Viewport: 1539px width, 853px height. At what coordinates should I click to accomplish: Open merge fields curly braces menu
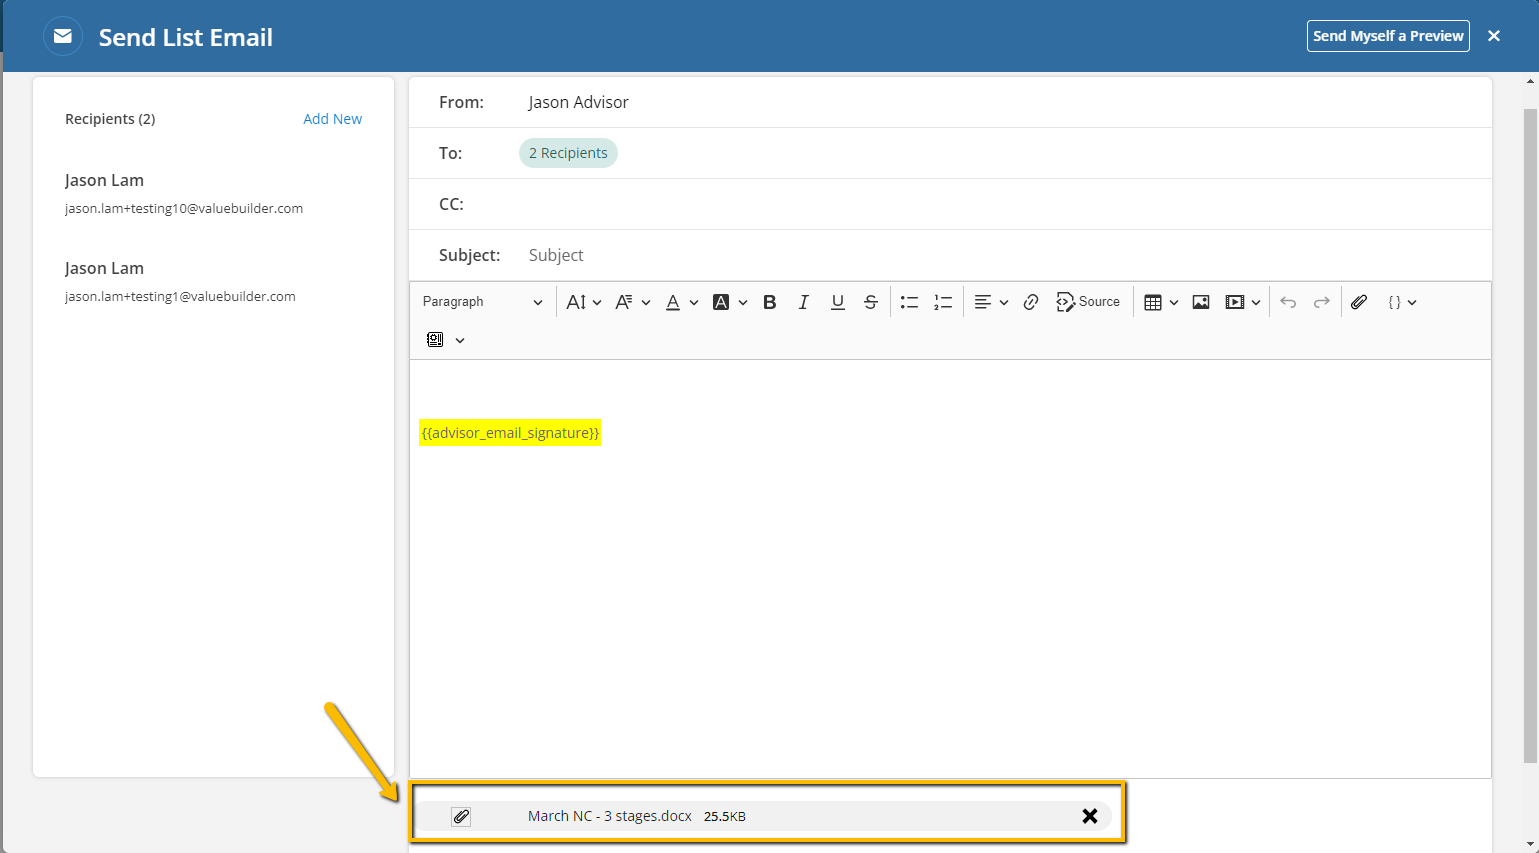[x=1402, y=302]
